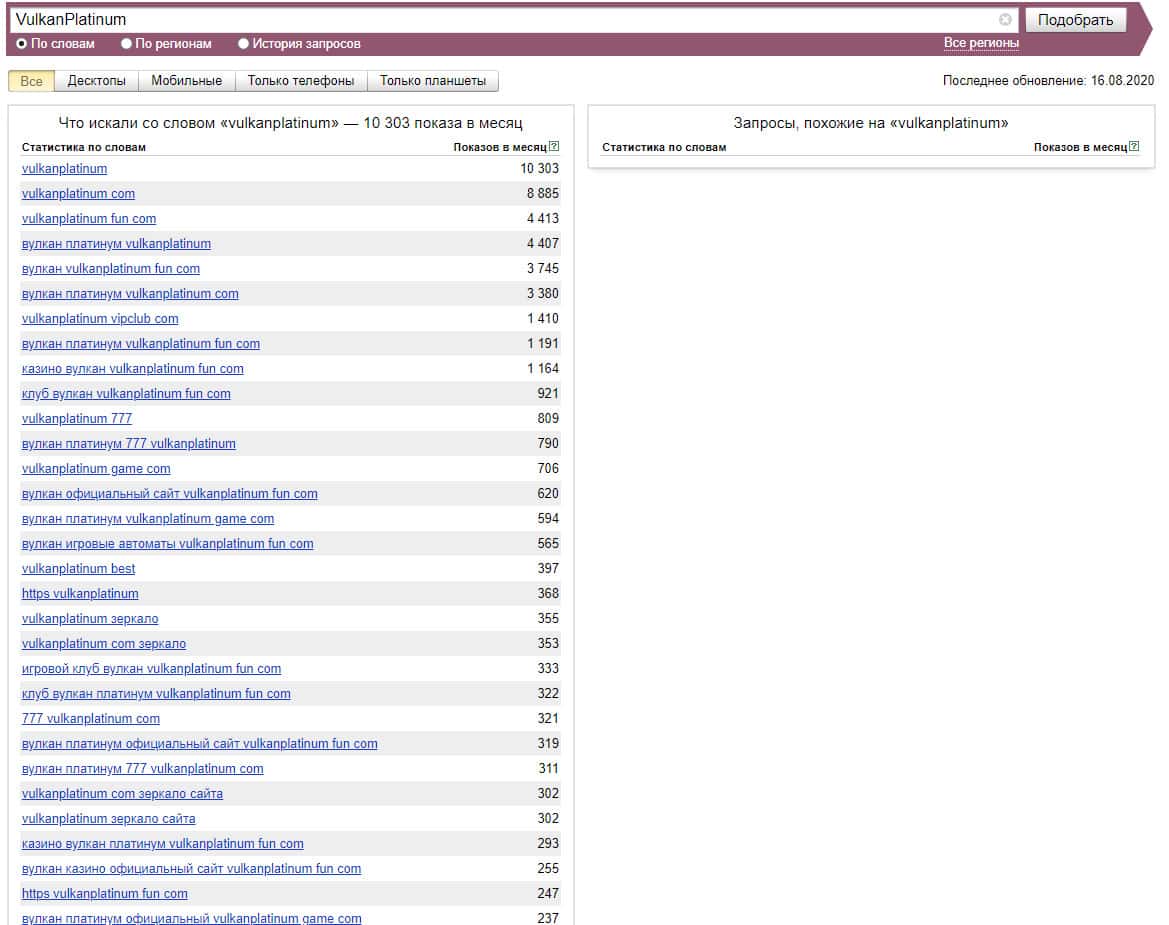Choose the 'История запросов' radio option
Screen dimensions: 1169x925
(243, 44)
